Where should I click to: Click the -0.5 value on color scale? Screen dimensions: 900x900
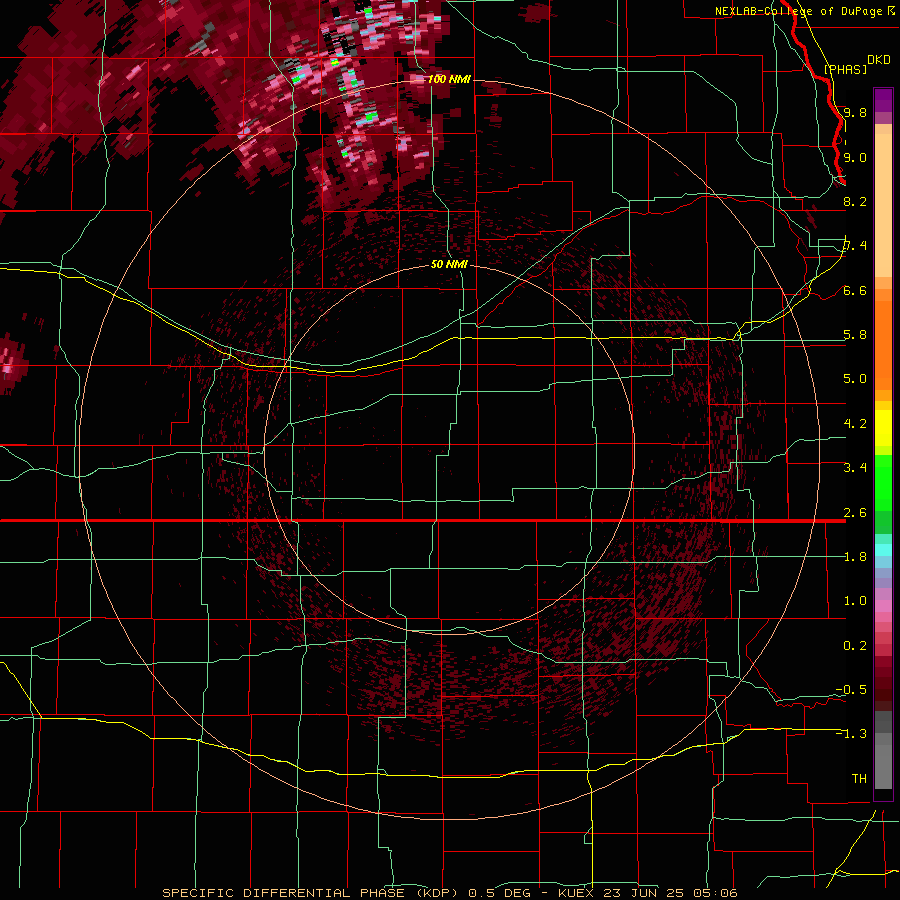point(851,690)
